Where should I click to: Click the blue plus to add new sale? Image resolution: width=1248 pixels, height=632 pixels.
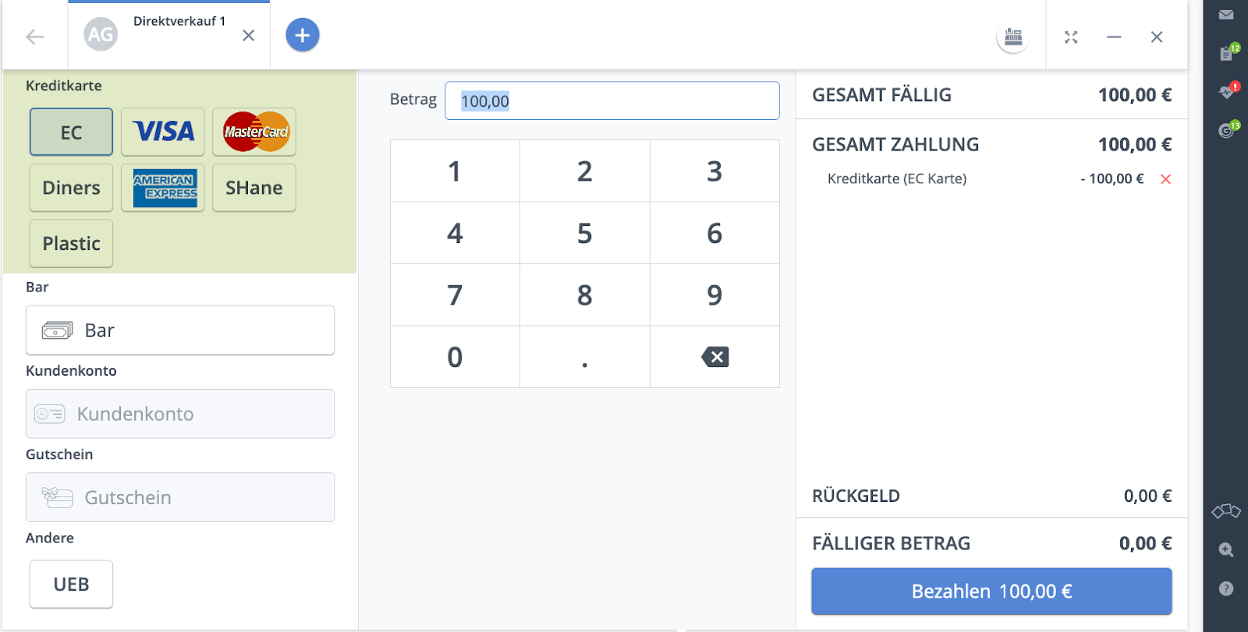[302, 36]
